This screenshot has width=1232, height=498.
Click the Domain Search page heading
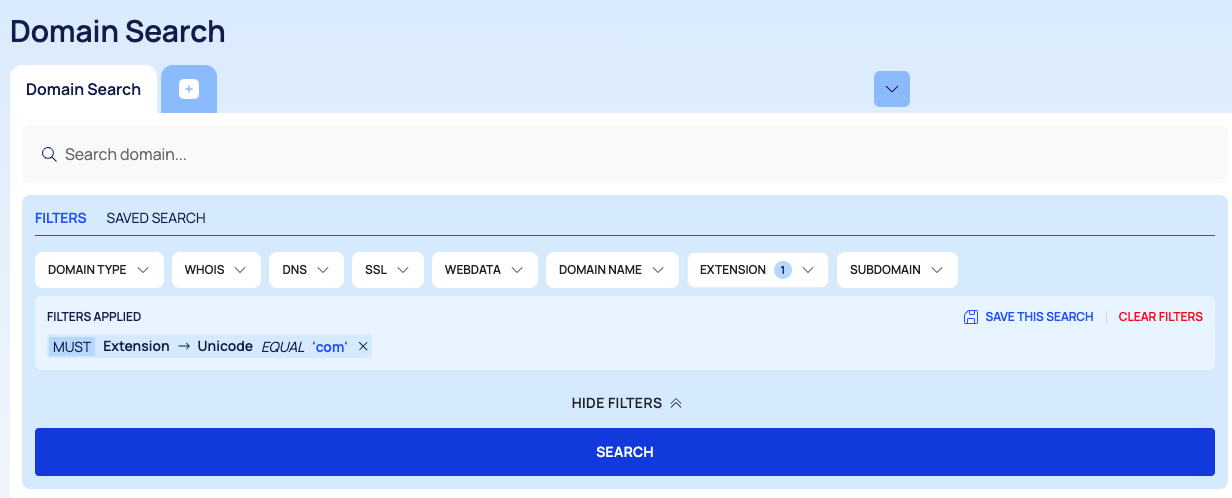(x=118, y=31)
